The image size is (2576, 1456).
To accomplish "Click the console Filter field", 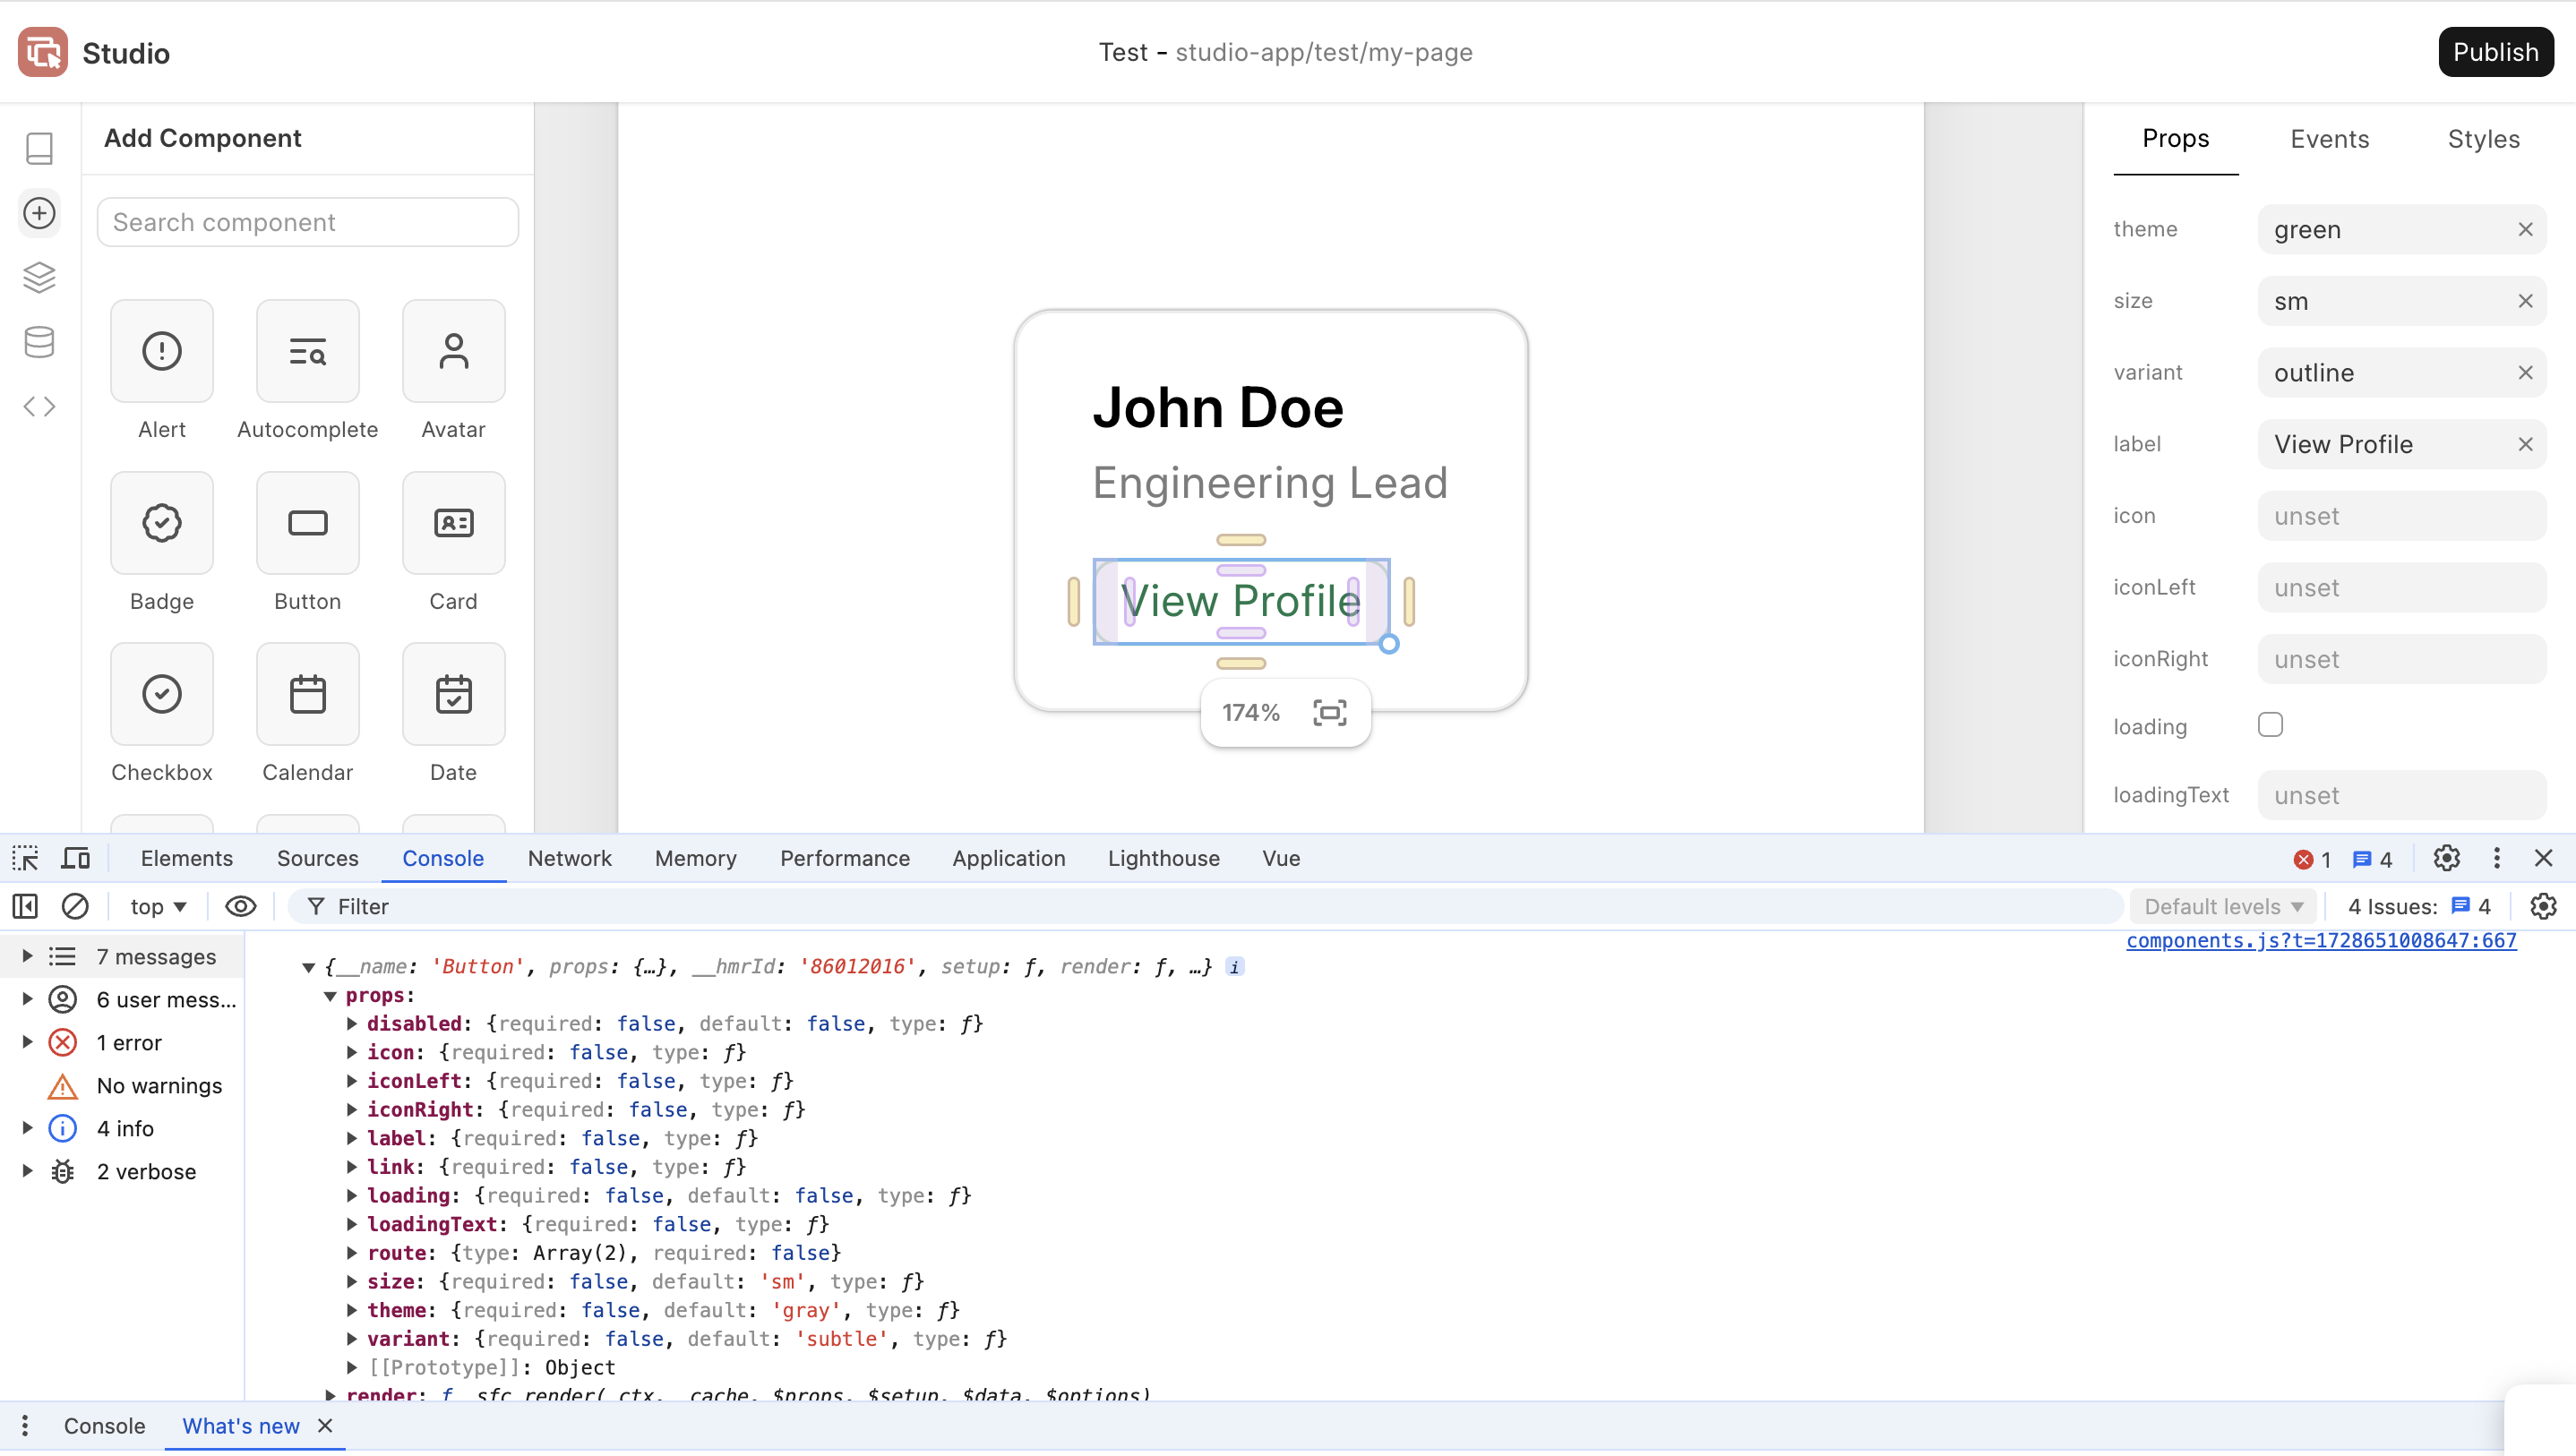I will 1205,906.
